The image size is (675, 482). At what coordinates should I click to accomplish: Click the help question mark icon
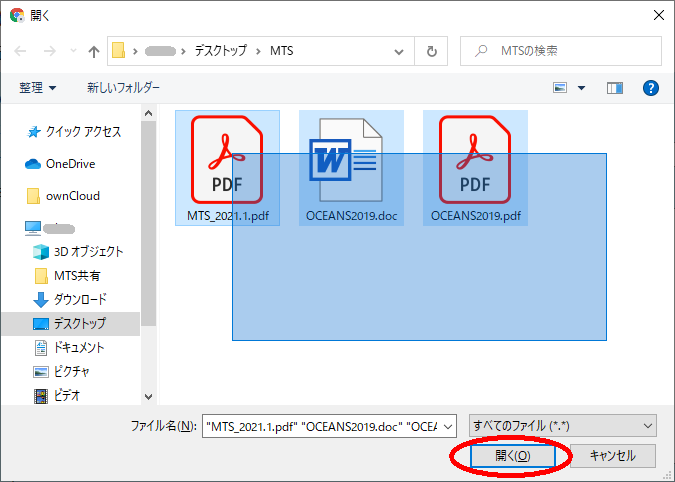pyautogui.click(x=650, y=88)
